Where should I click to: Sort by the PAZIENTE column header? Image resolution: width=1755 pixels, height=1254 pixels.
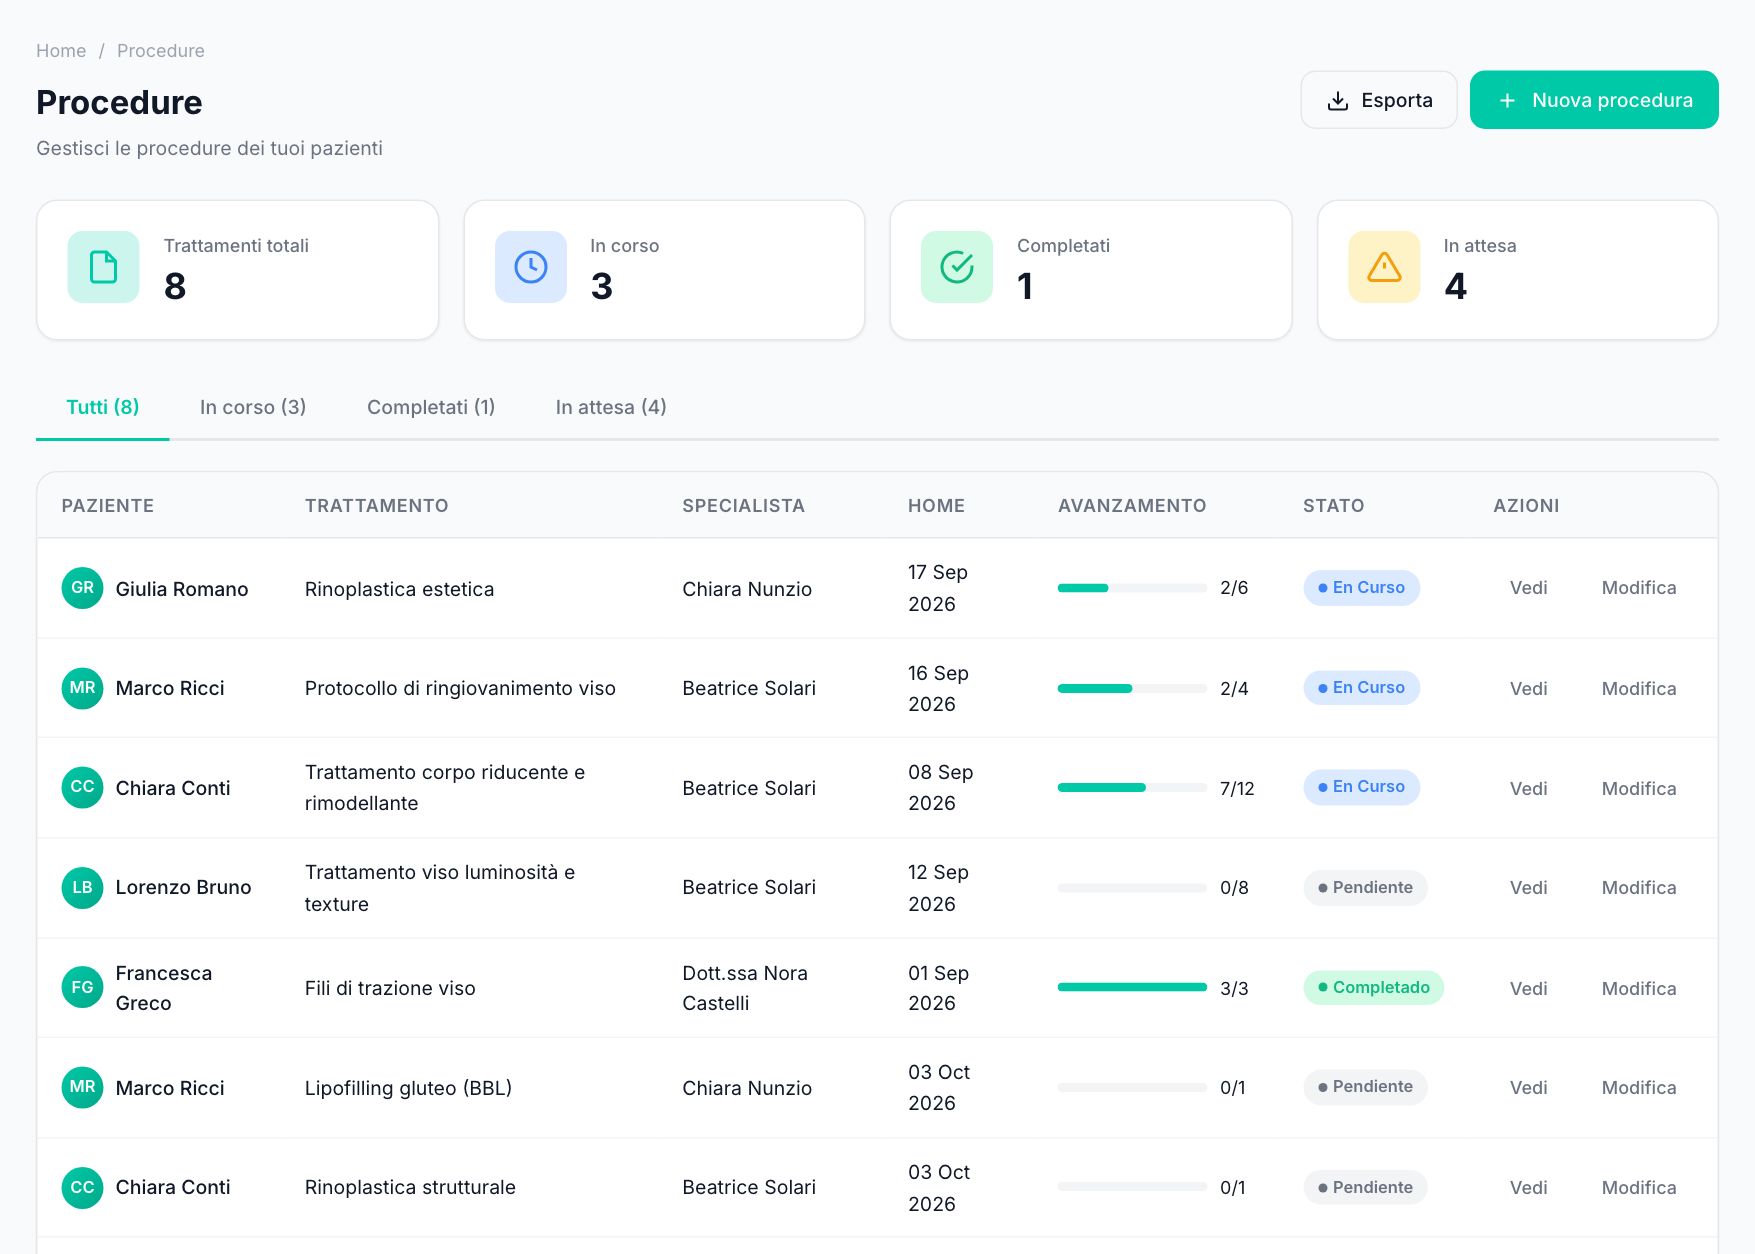108,506
